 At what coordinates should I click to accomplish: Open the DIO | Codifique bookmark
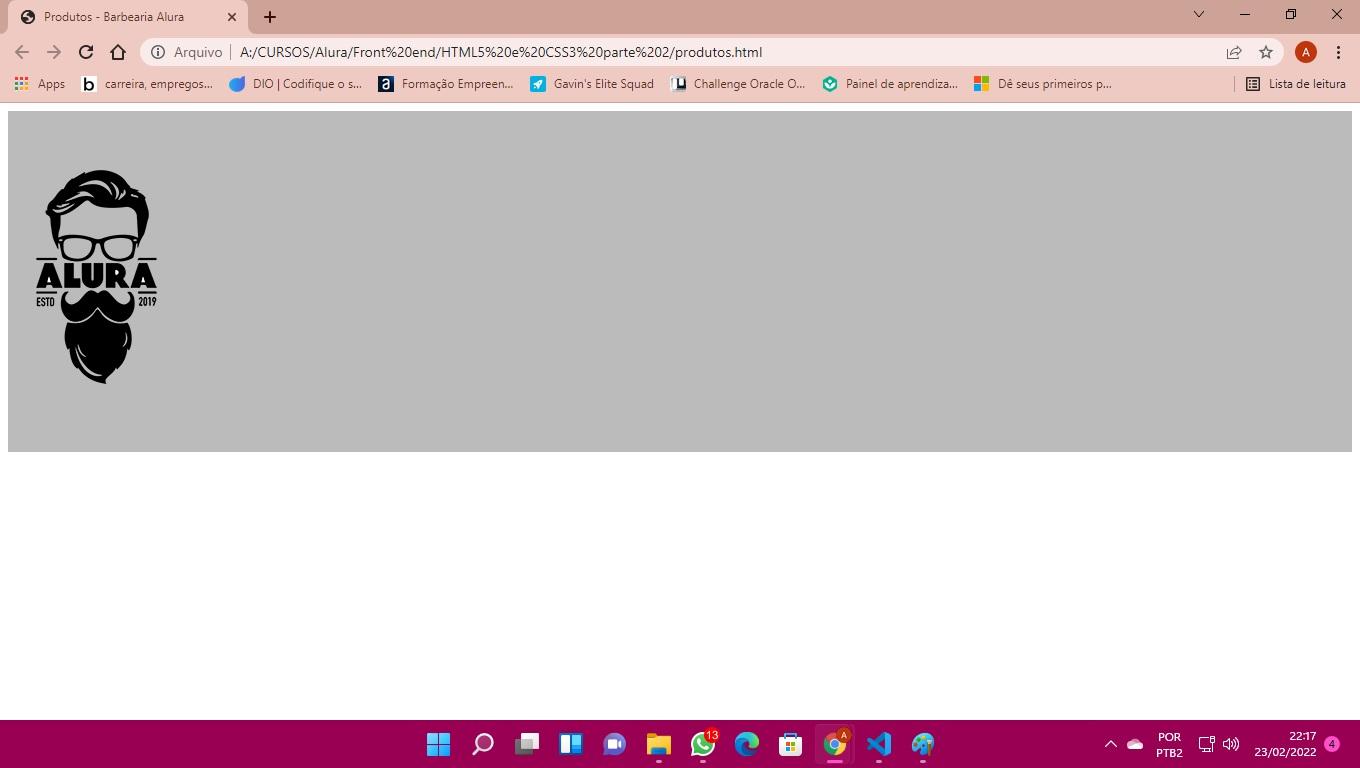point(296,84)
